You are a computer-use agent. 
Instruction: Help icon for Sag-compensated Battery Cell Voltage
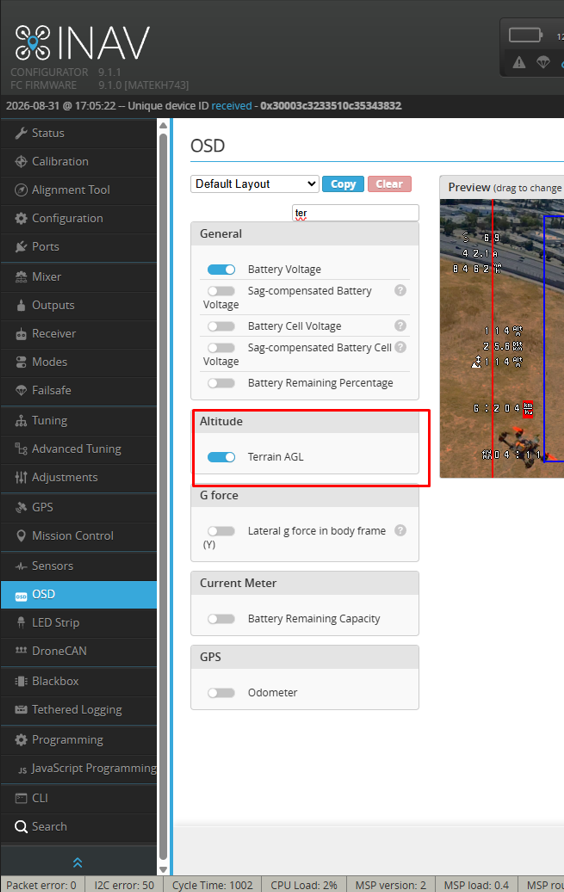[401, 347]
